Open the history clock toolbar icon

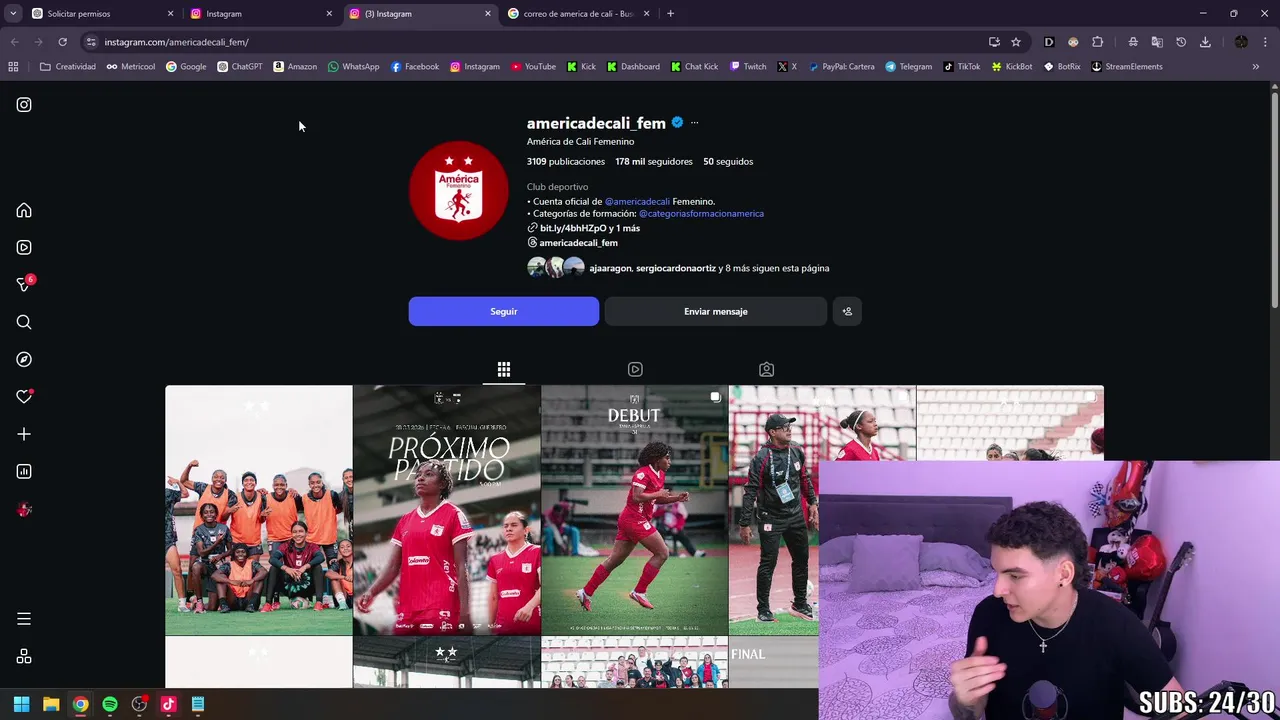point(1181,42)
